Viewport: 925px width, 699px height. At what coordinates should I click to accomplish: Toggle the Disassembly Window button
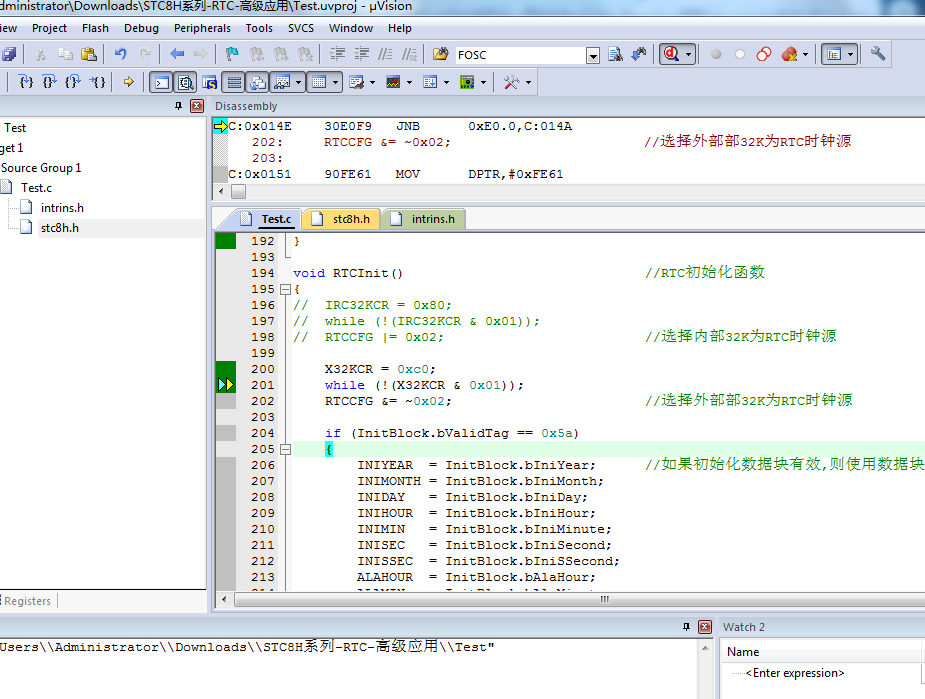(185, 83)
